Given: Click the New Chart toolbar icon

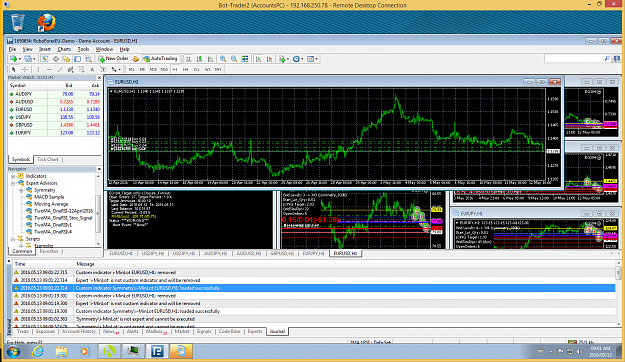Looking at the screenshot, I should (15, 59).
